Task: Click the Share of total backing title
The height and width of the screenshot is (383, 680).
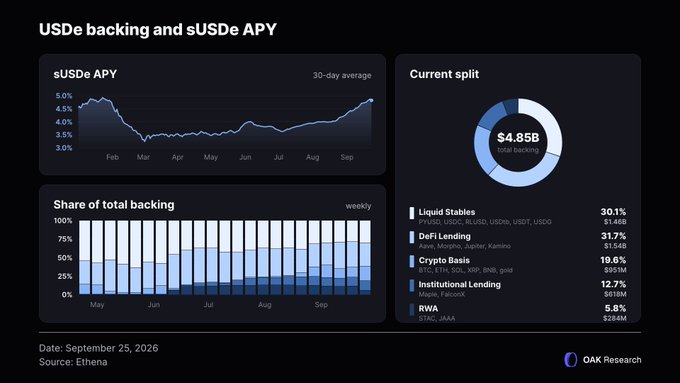Action: click(x=114, y=205)
